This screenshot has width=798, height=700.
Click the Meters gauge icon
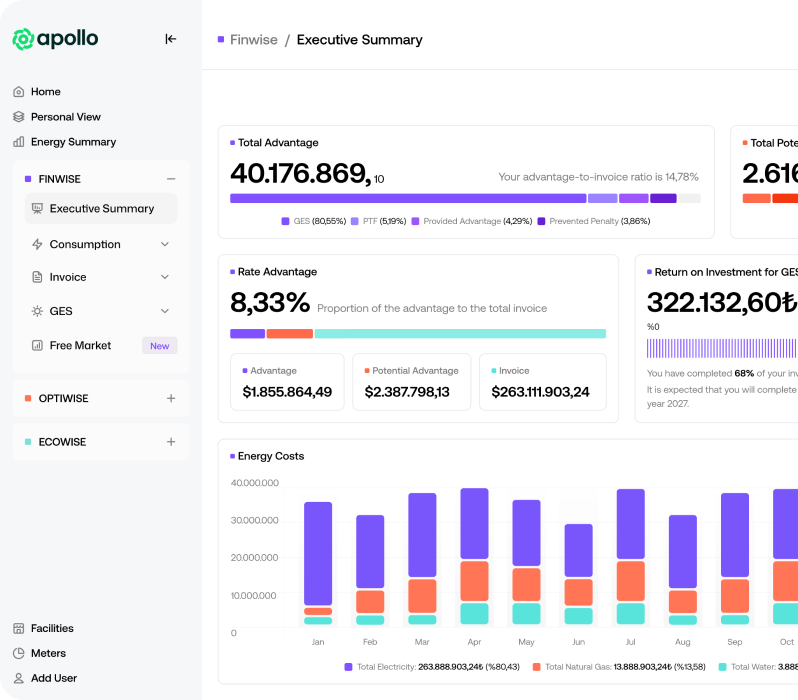pos(18,654)
